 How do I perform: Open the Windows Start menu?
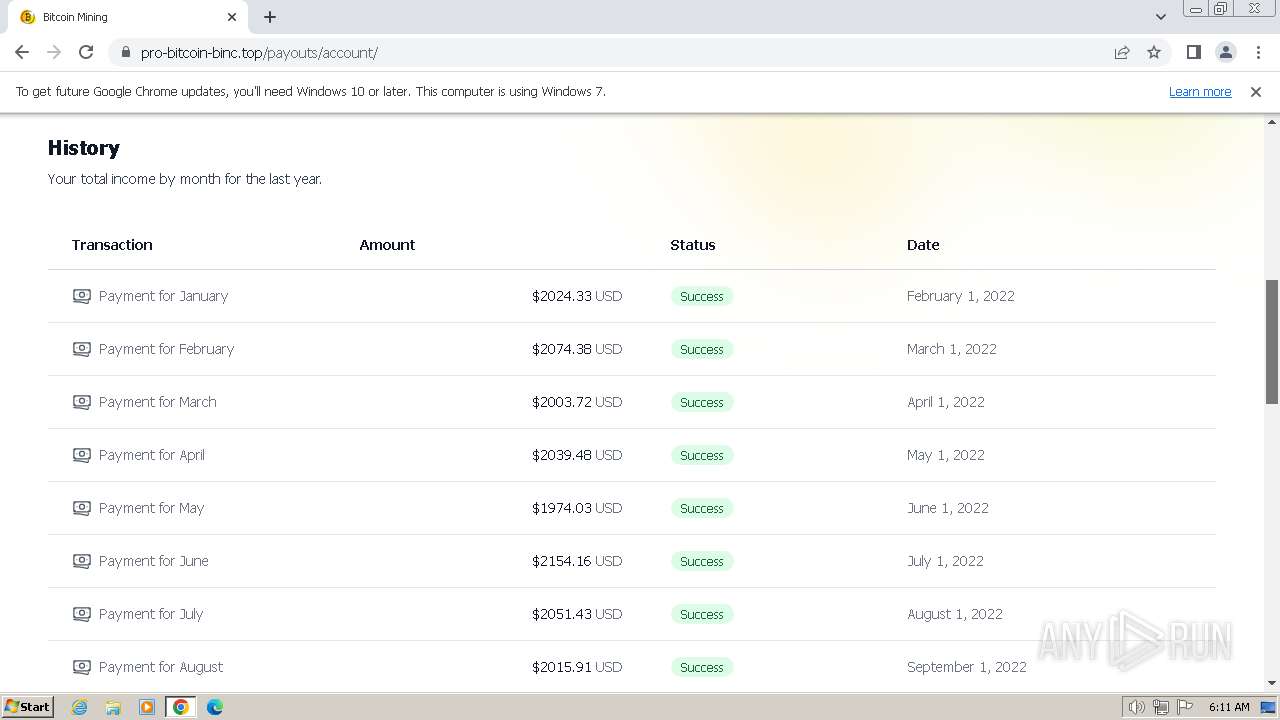pos(28,706)
